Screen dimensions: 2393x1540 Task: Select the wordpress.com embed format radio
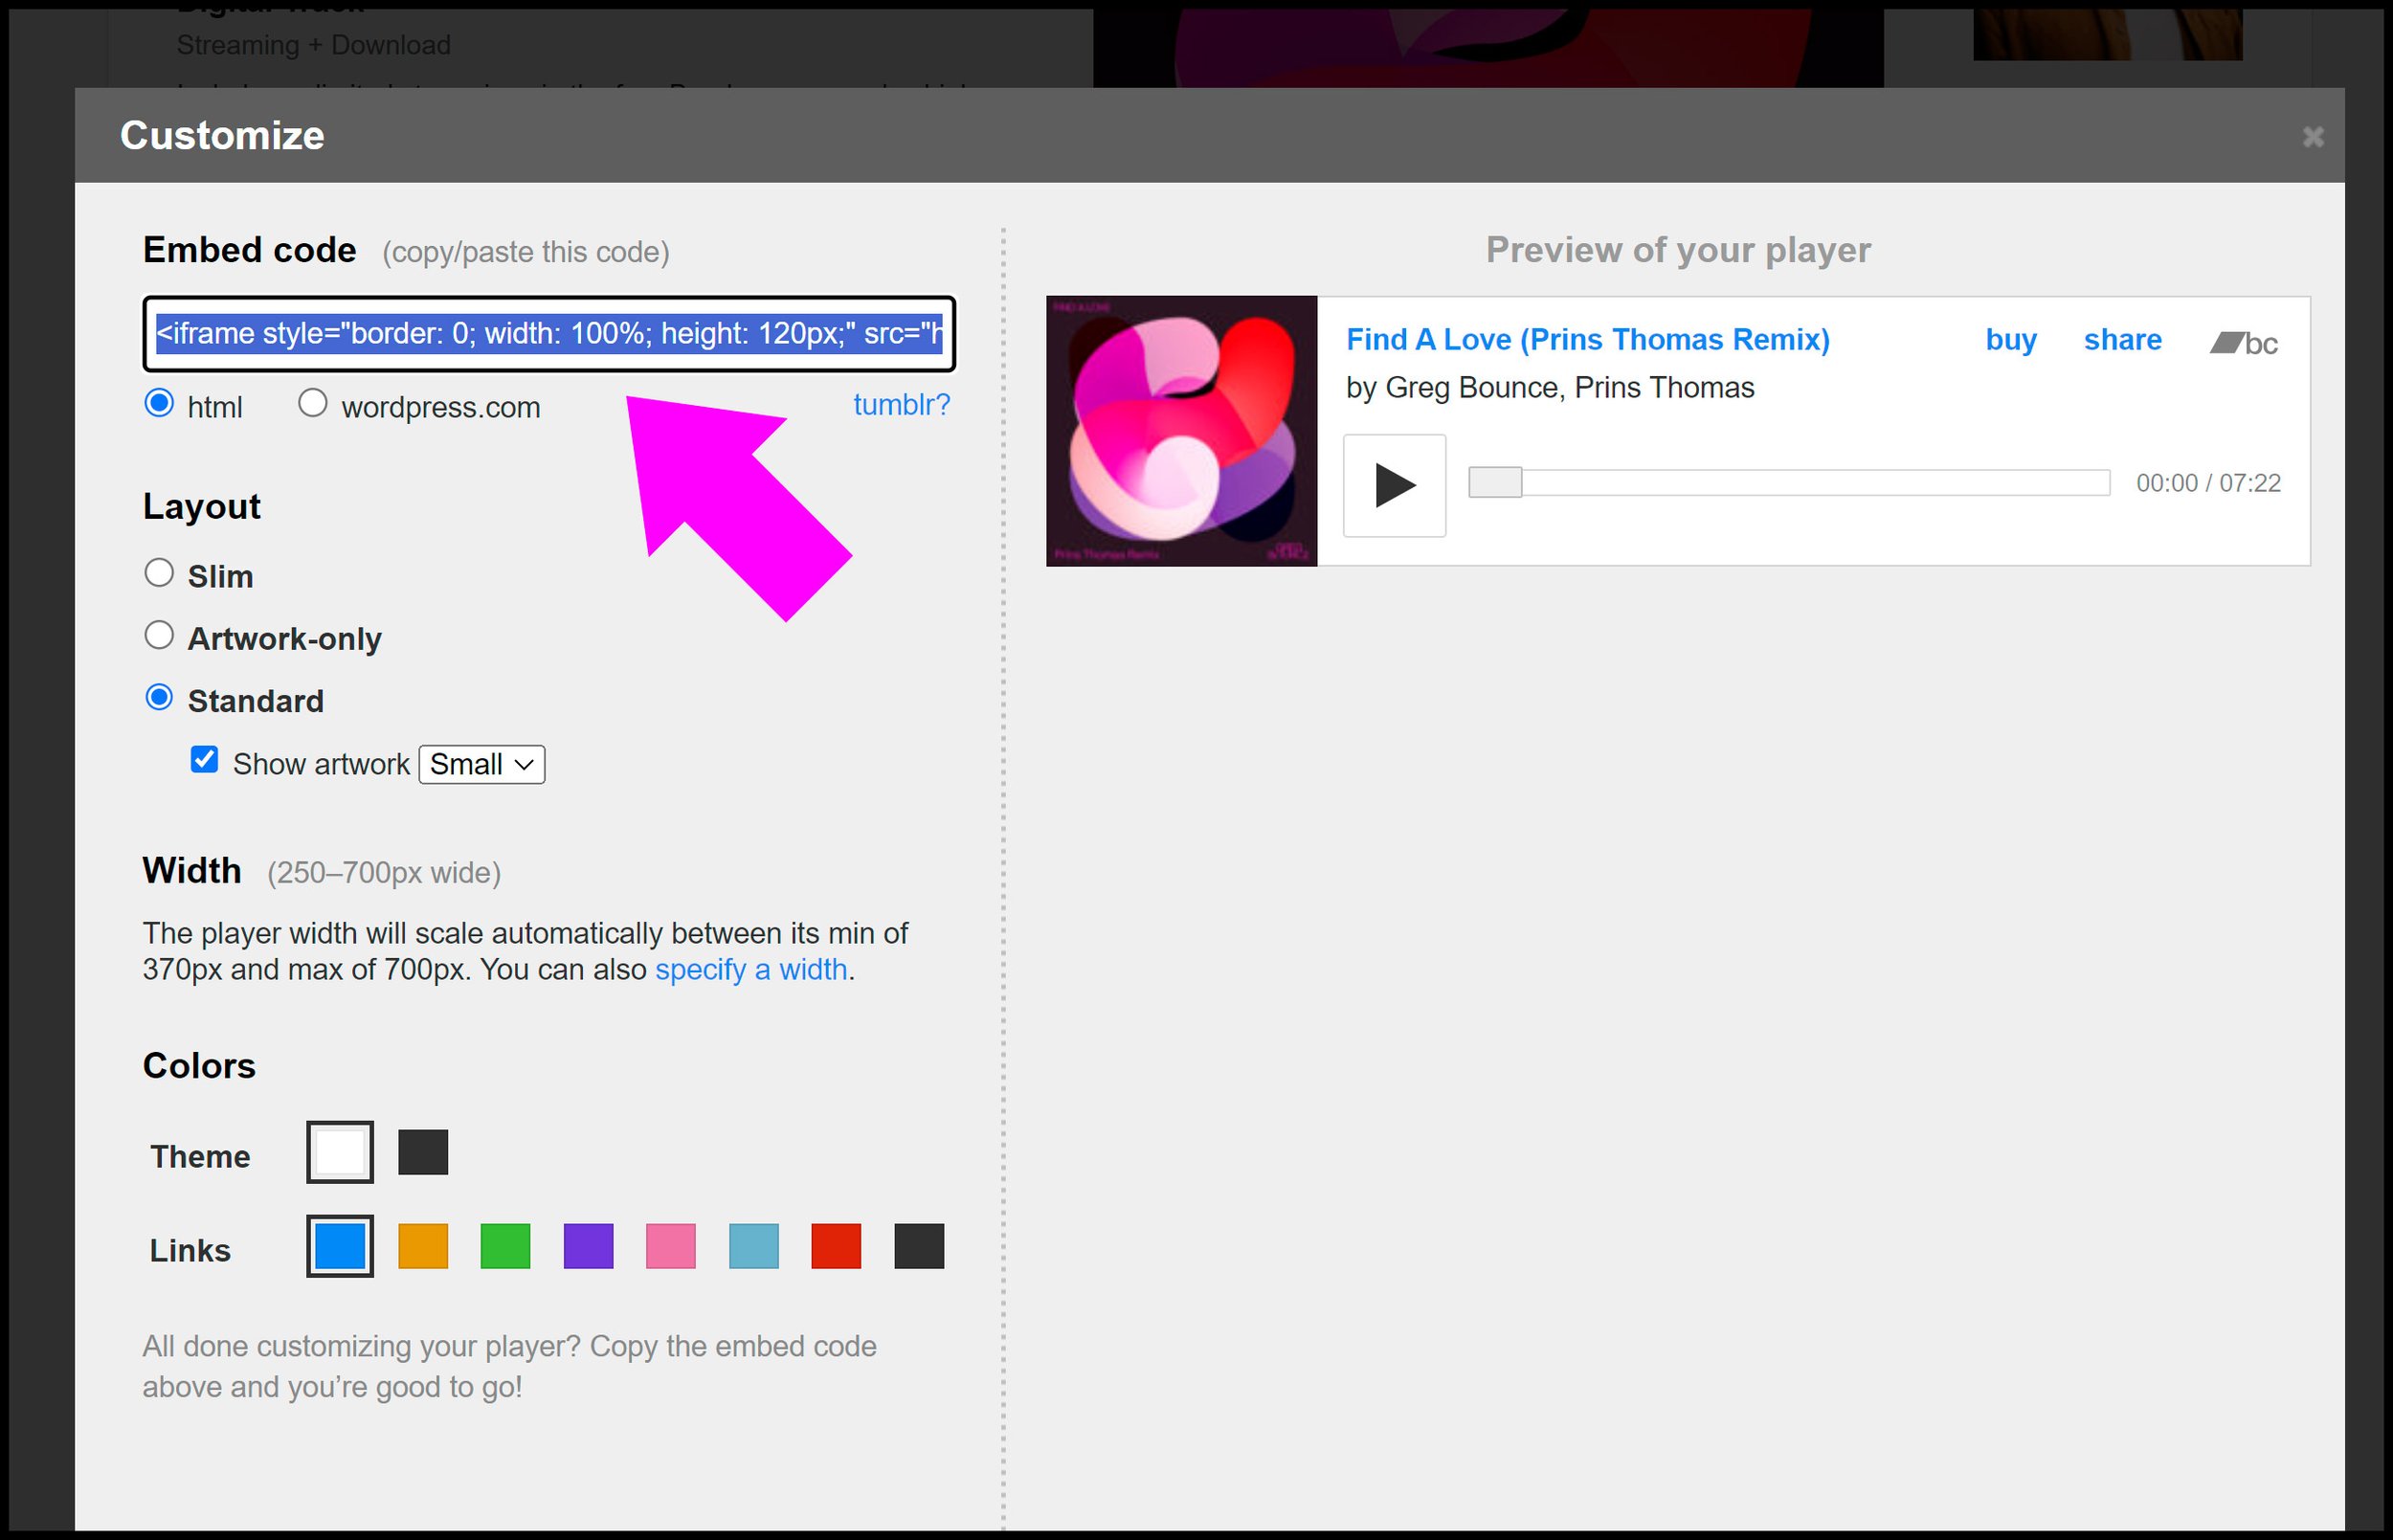click(x=312, y=403)
